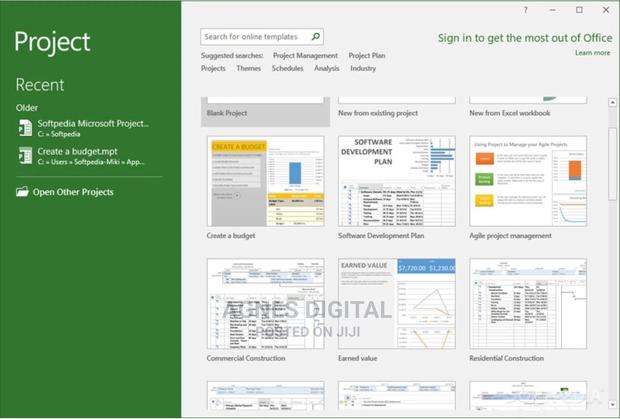Select the Project Plan suggested search

click(x=367, y=56)
